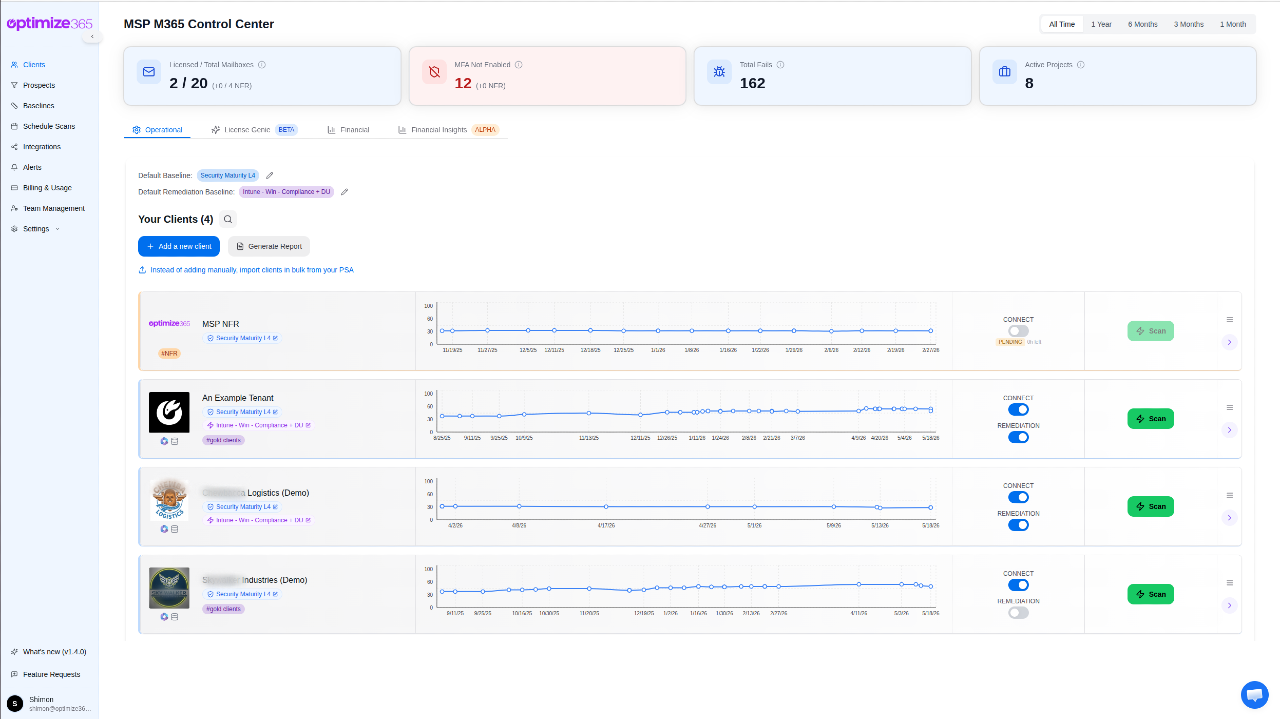
Task: Click the briefcase icon in Active Projects card
Action: coord(1004,72)
